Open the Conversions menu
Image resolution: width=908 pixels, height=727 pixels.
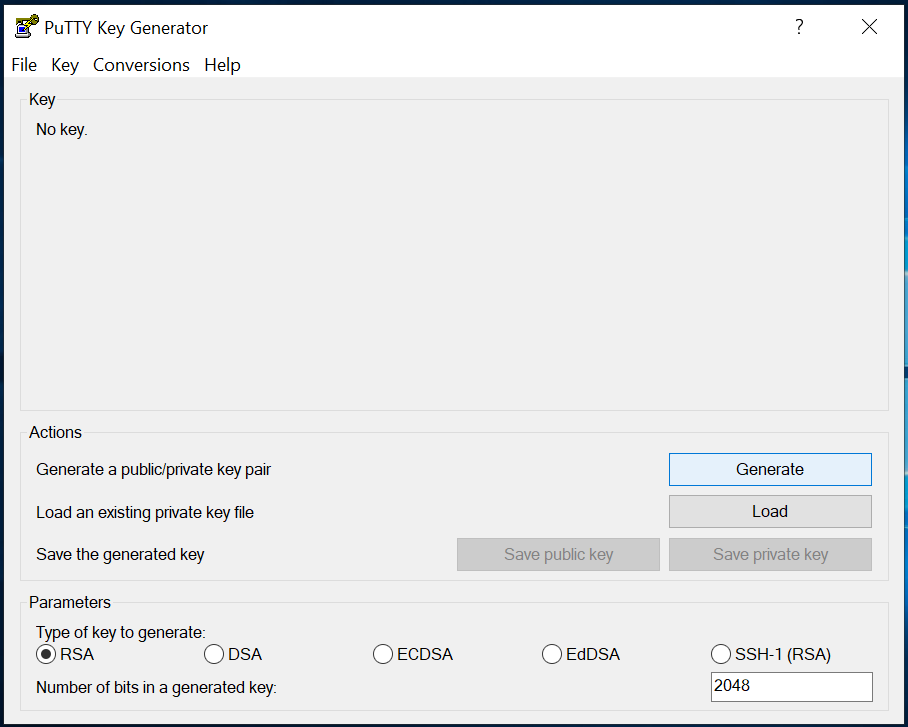coord(141,65)
